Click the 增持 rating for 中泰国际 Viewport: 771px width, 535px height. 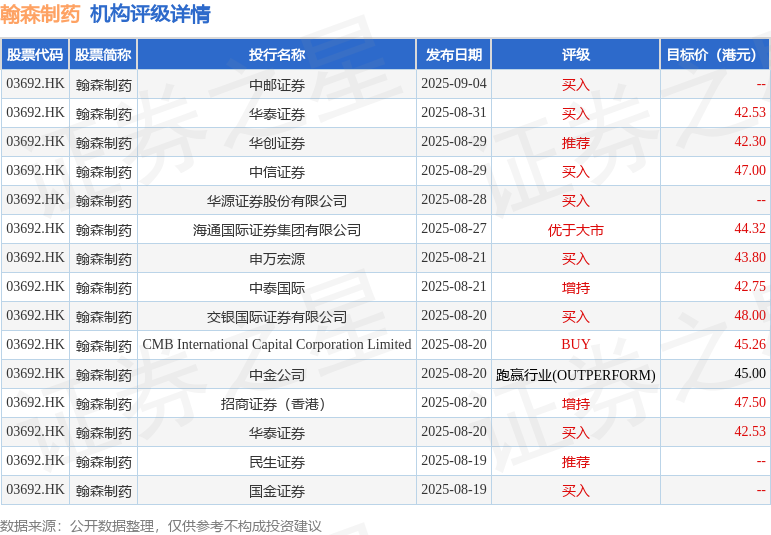[576, 288]
